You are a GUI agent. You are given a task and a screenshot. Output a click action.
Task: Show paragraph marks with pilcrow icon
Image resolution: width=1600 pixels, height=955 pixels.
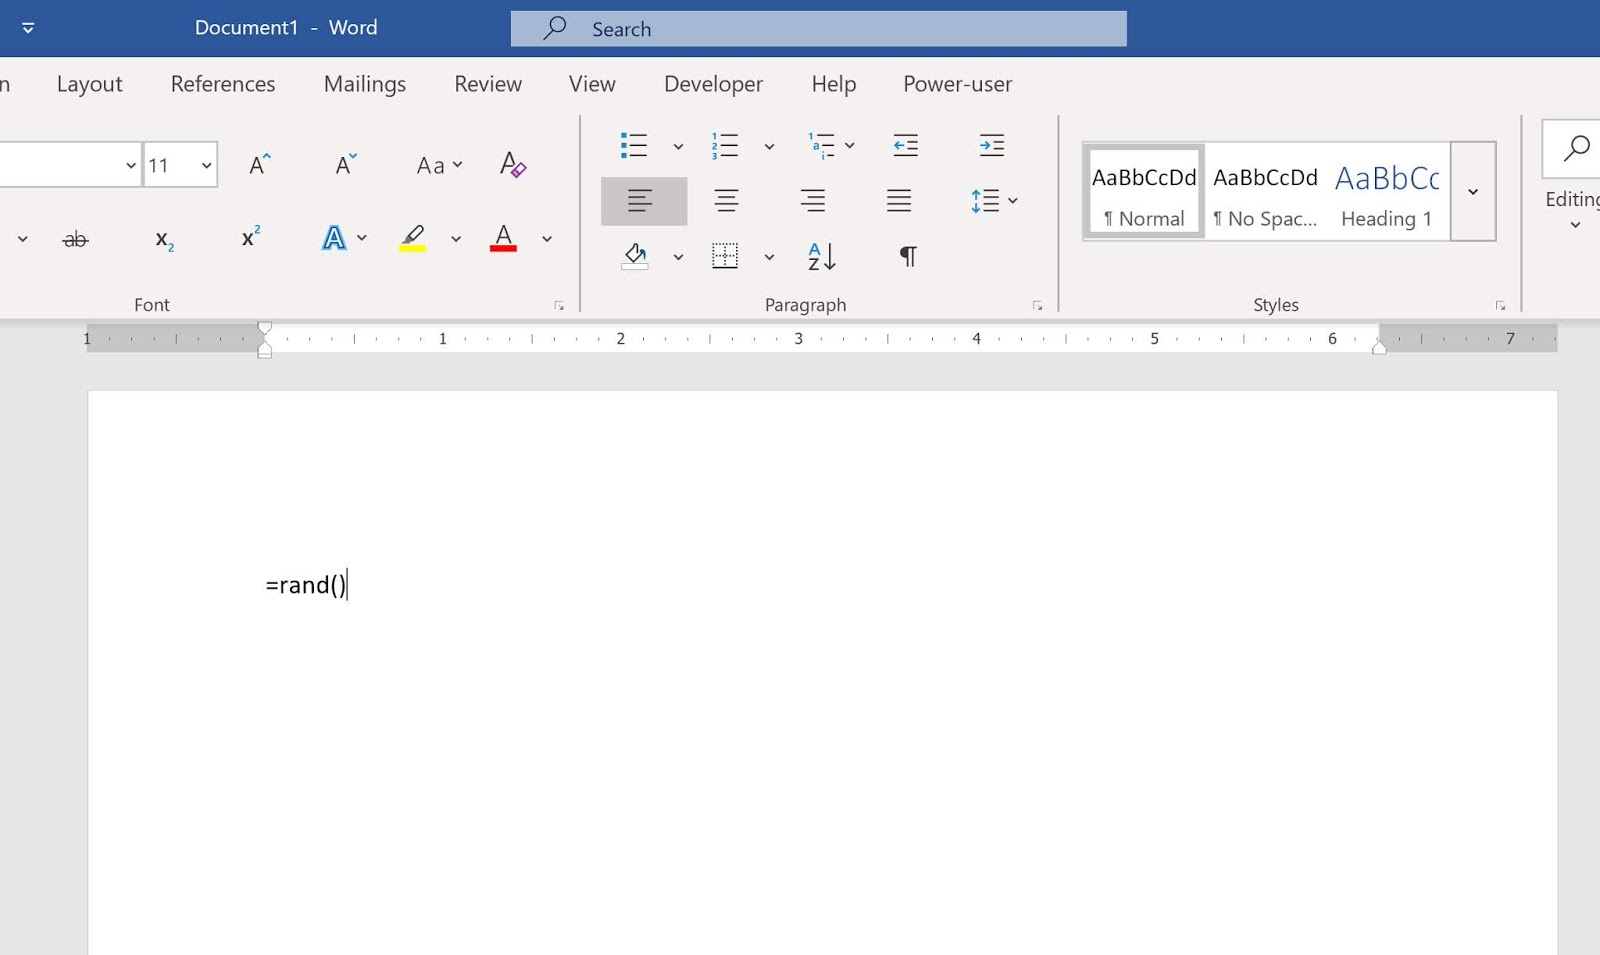tap(905, 257)
